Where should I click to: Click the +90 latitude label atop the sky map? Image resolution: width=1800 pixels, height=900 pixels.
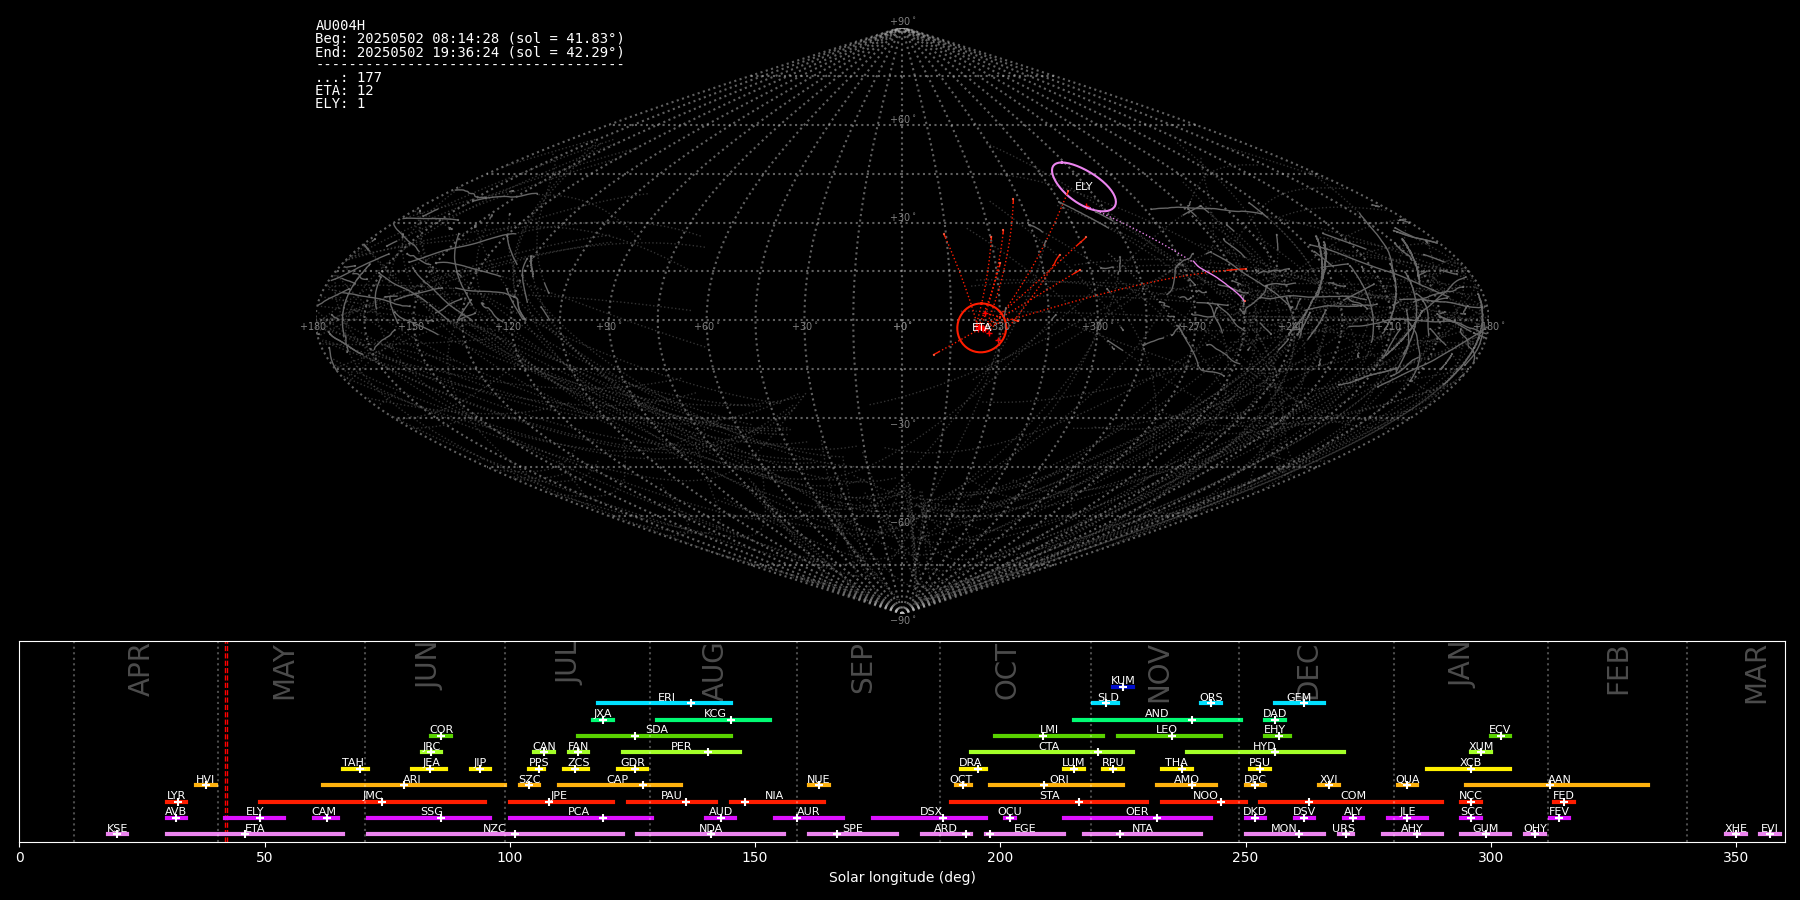[901, 21]
